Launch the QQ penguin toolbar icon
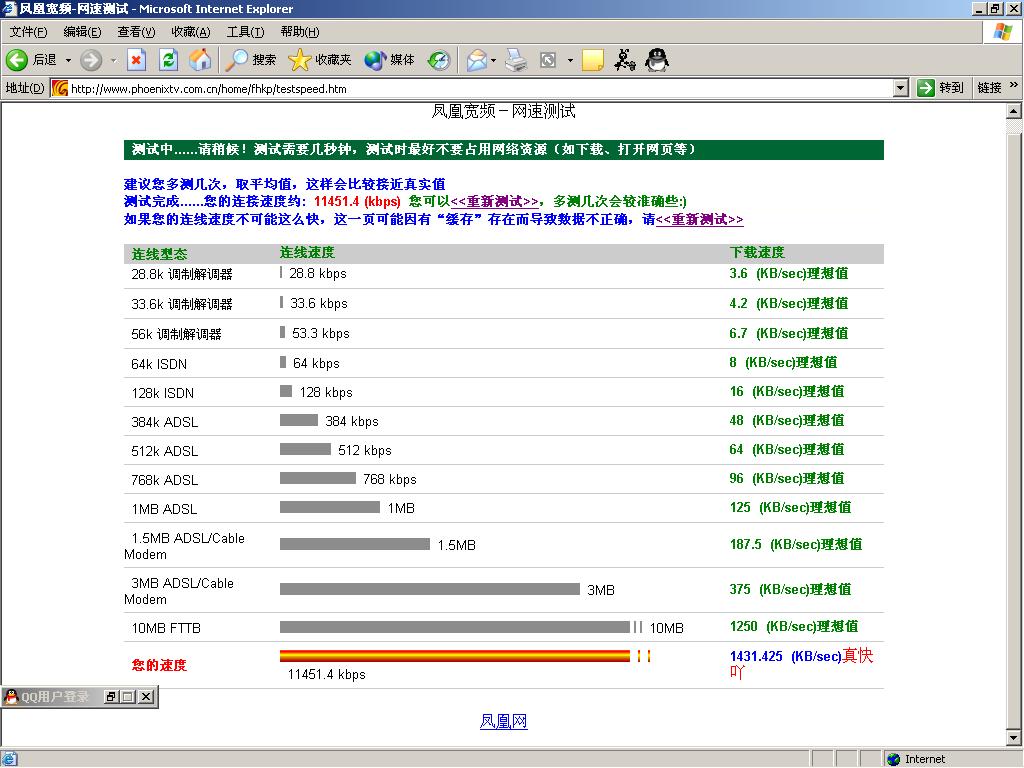Screen dimensions: 1024x768 click(657, 60)
